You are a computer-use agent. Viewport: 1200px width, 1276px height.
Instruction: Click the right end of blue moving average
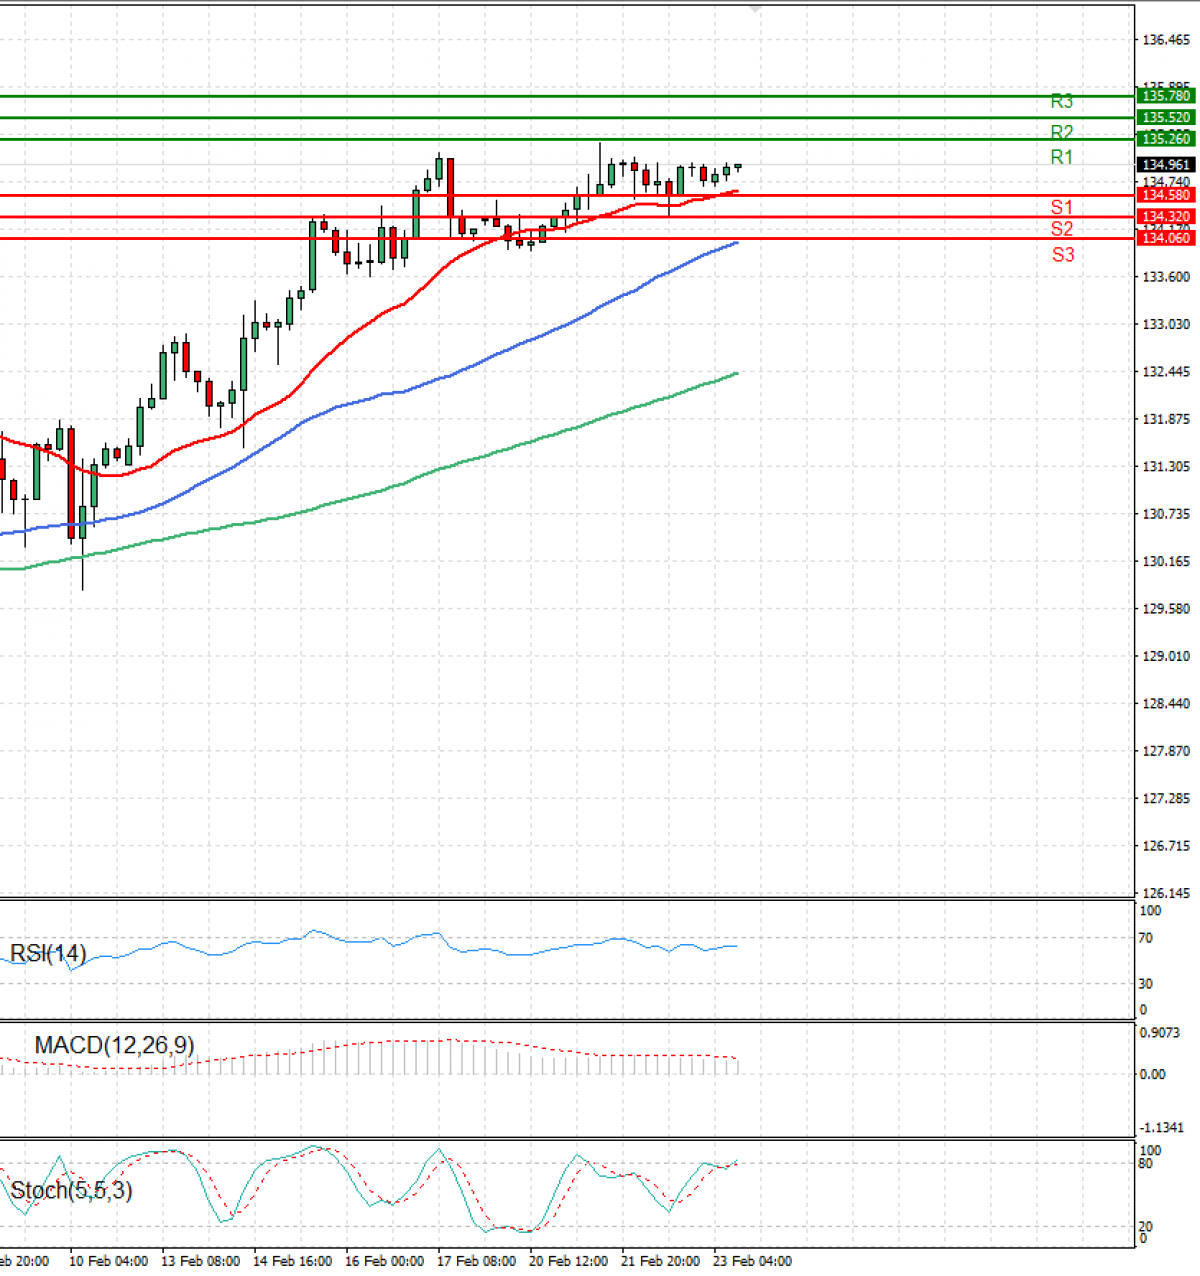736,243
